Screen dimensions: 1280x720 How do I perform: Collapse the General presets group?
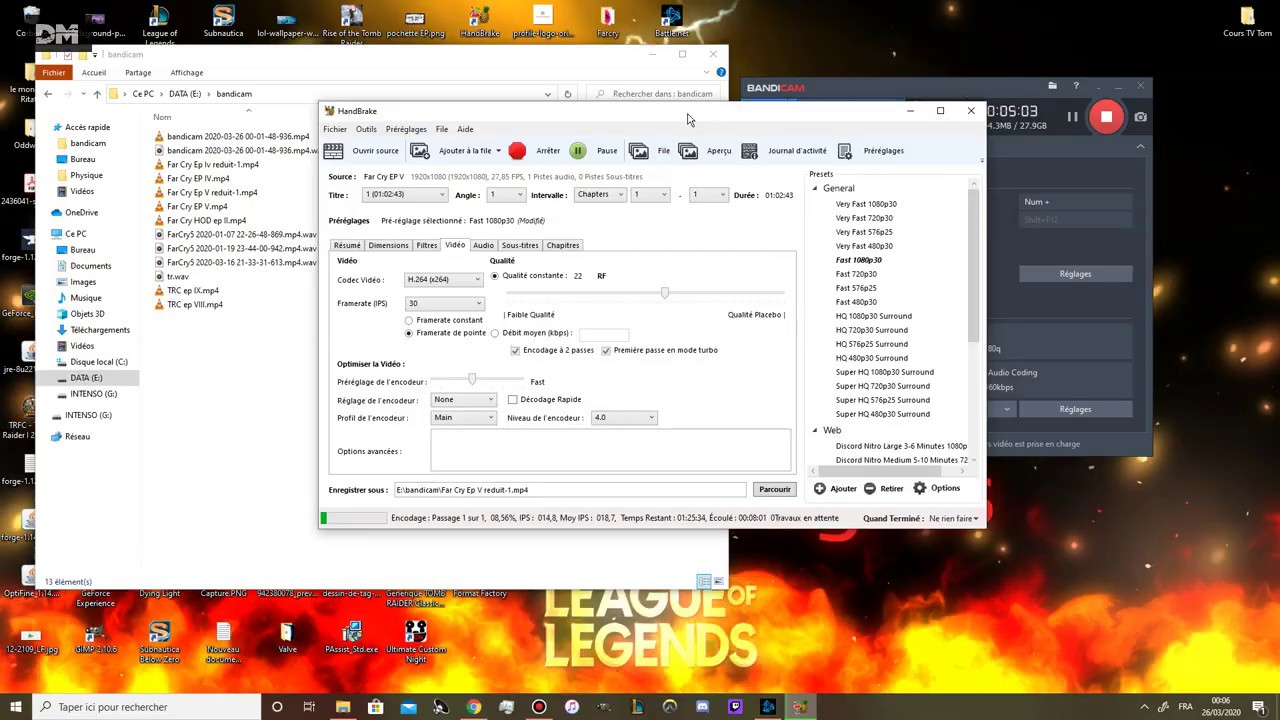815,189
